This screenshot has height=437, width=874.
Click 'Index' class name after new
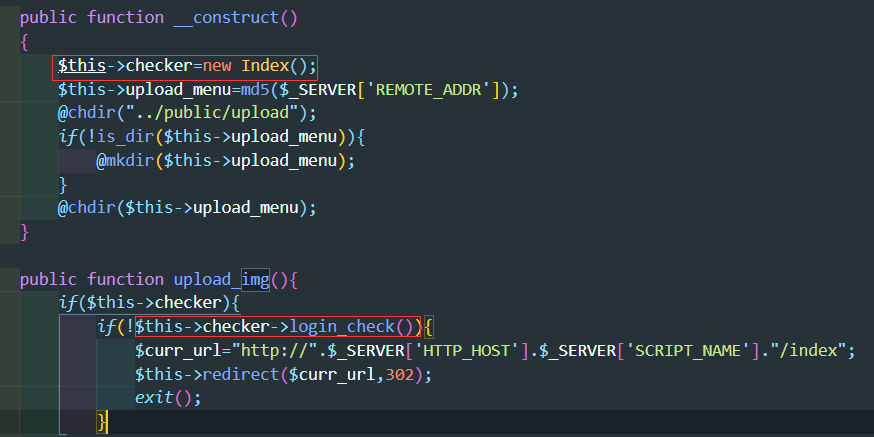pyautogui.click(x=265, y=66)
